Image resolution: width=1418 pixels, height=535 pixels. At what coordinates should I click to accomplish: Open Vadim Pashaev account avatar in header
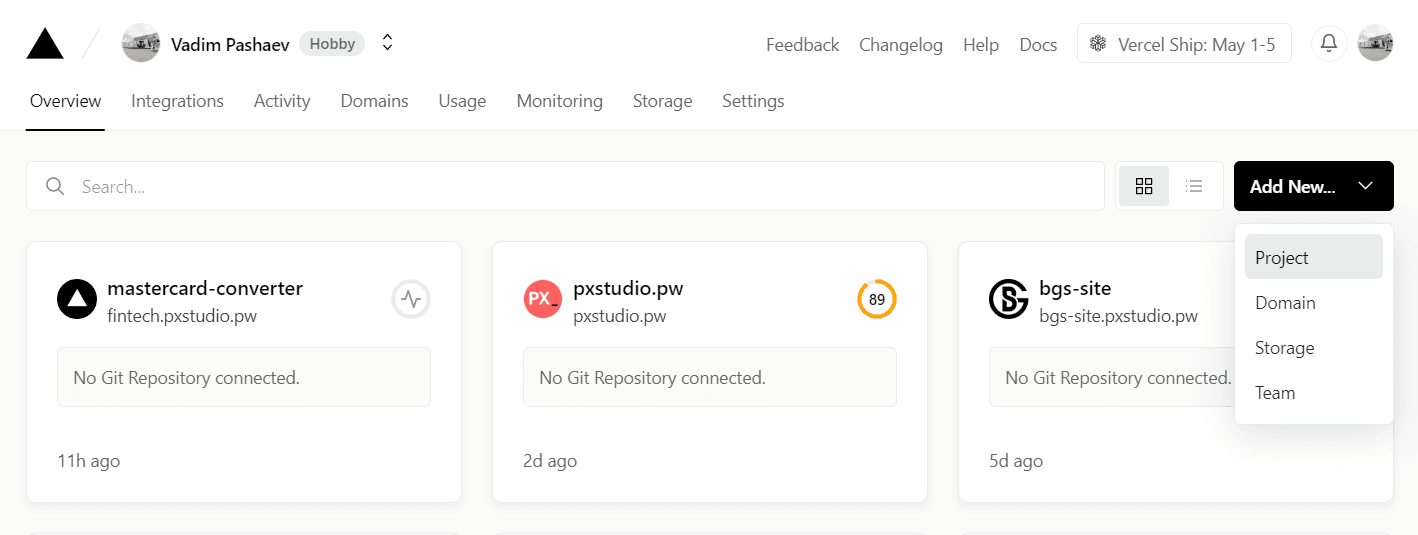coord(141,44)
